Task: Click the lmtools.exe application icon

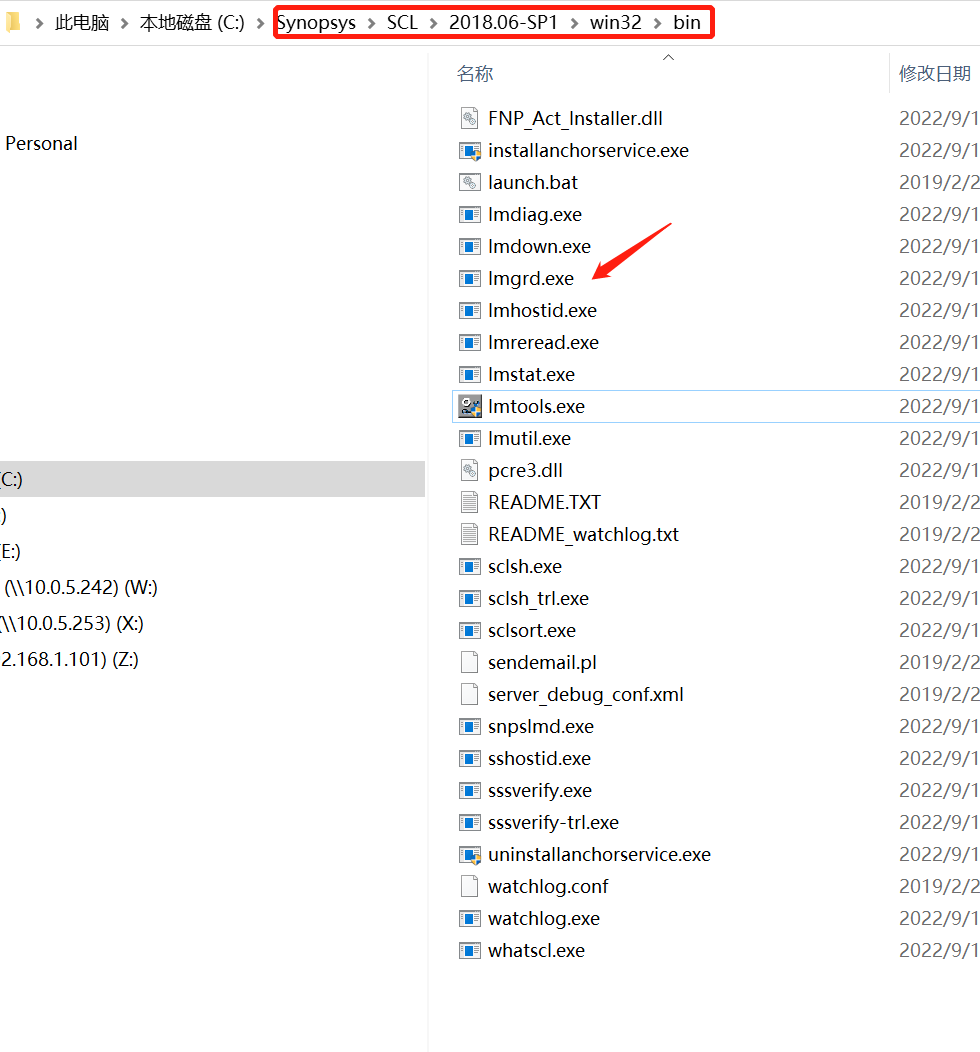Action: click(470, 407)
